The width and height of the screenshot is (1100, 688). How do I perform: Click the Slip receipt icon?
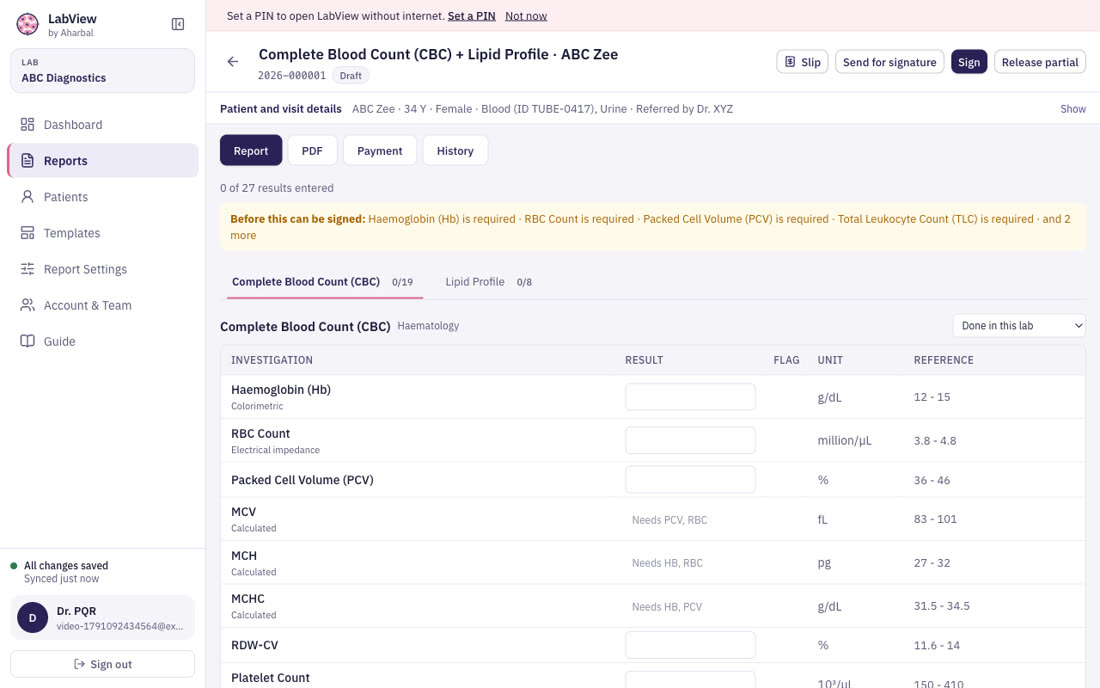790,62
